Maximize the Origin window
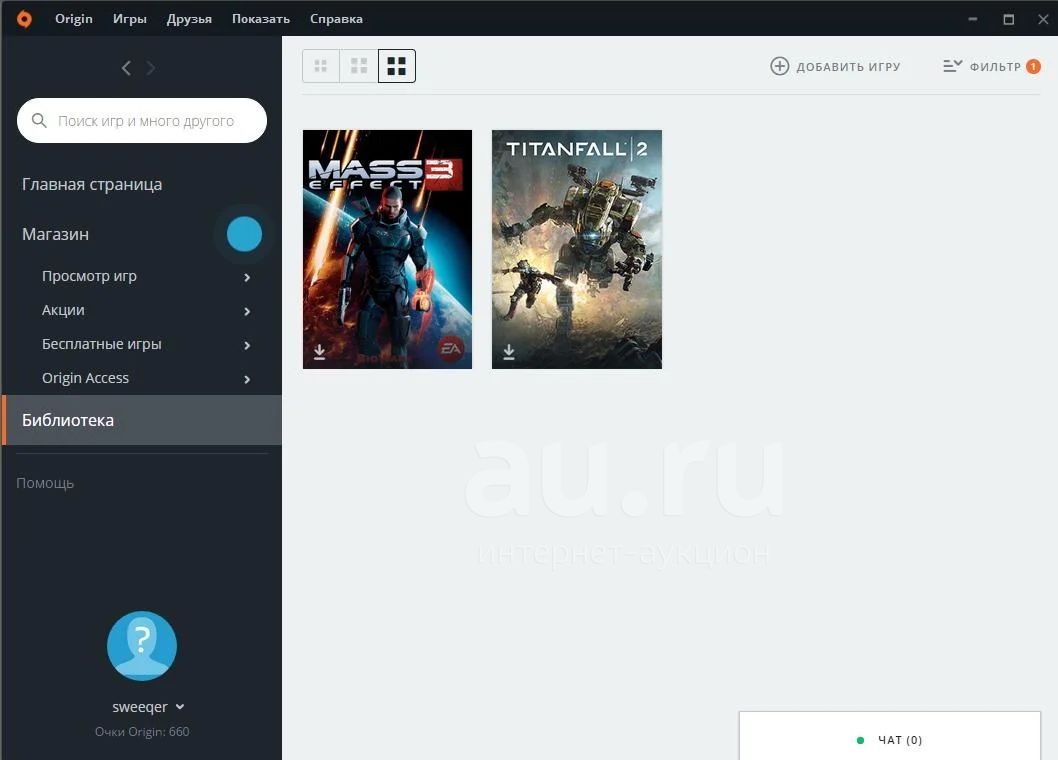Viewport: 1058px width, 760px height. pos(1009,19)
